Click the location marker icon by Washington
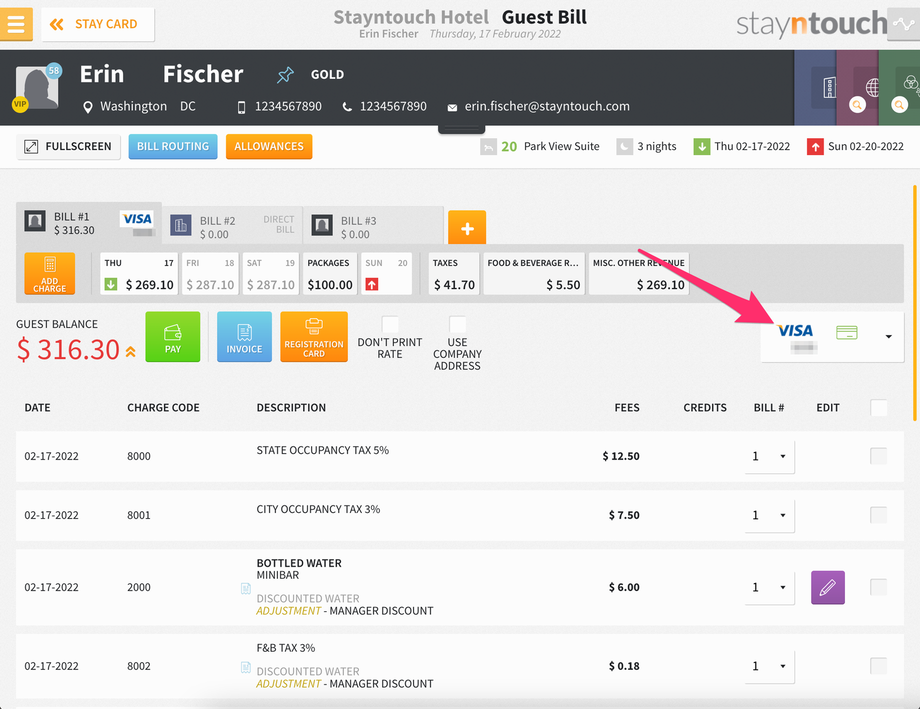This screenshot has height=709, width=920. [x=87, y=107]
